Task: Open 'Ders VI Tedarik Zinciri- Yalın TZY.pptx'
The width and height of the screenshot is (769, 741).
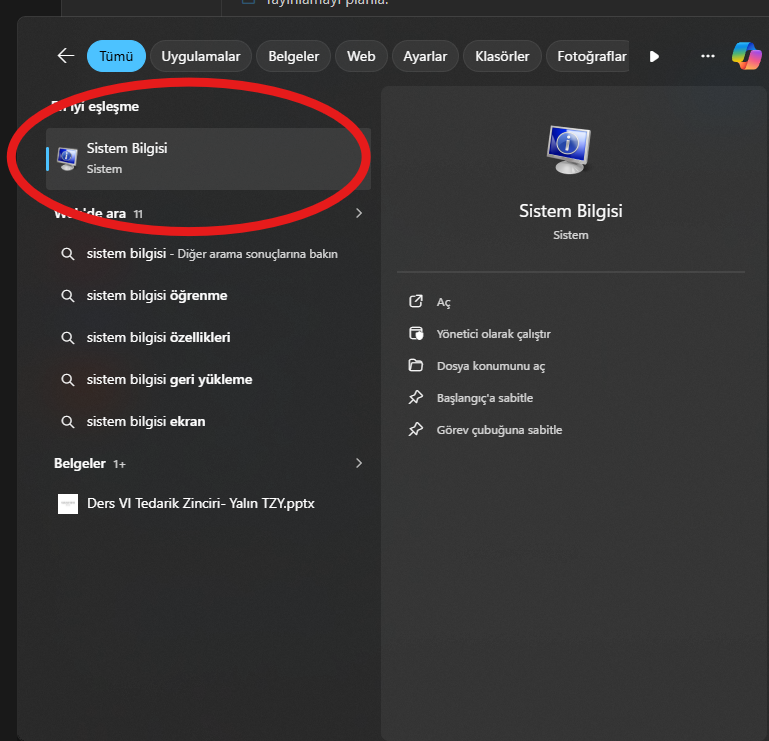Action: (x=208, y=504)
